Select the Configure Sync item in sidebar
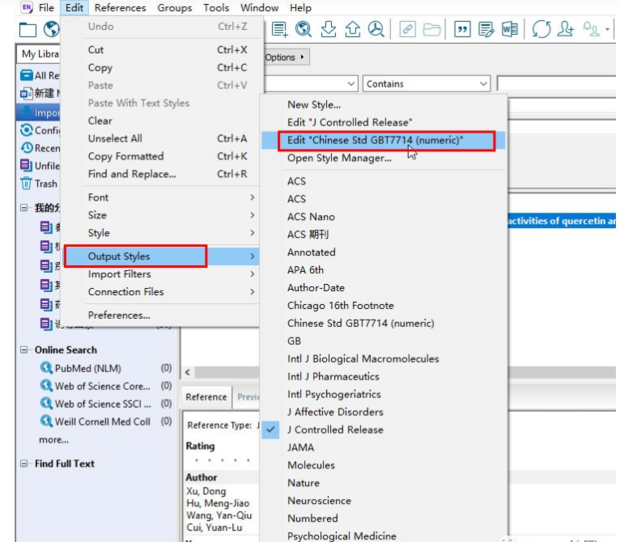 click(x=40, y=130)
